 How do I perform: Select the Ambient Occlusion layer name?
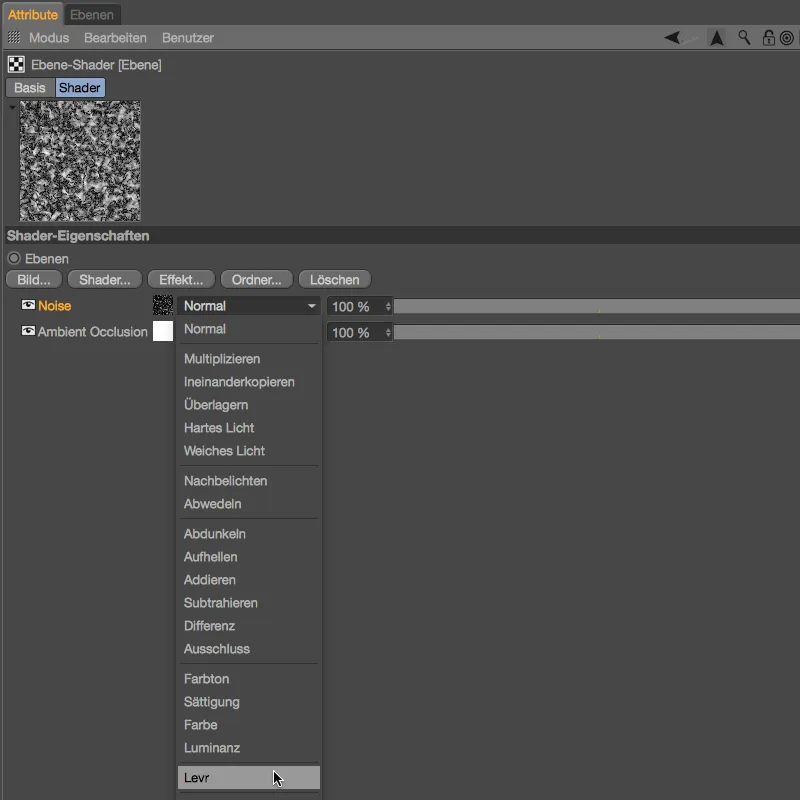click(93, 332)
